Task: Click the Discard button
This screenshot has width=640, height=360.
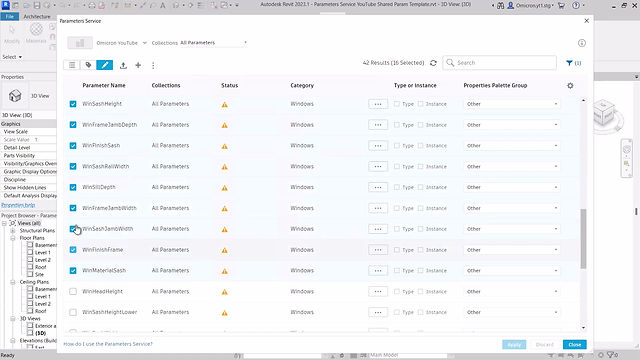Action: pos(544,345)
